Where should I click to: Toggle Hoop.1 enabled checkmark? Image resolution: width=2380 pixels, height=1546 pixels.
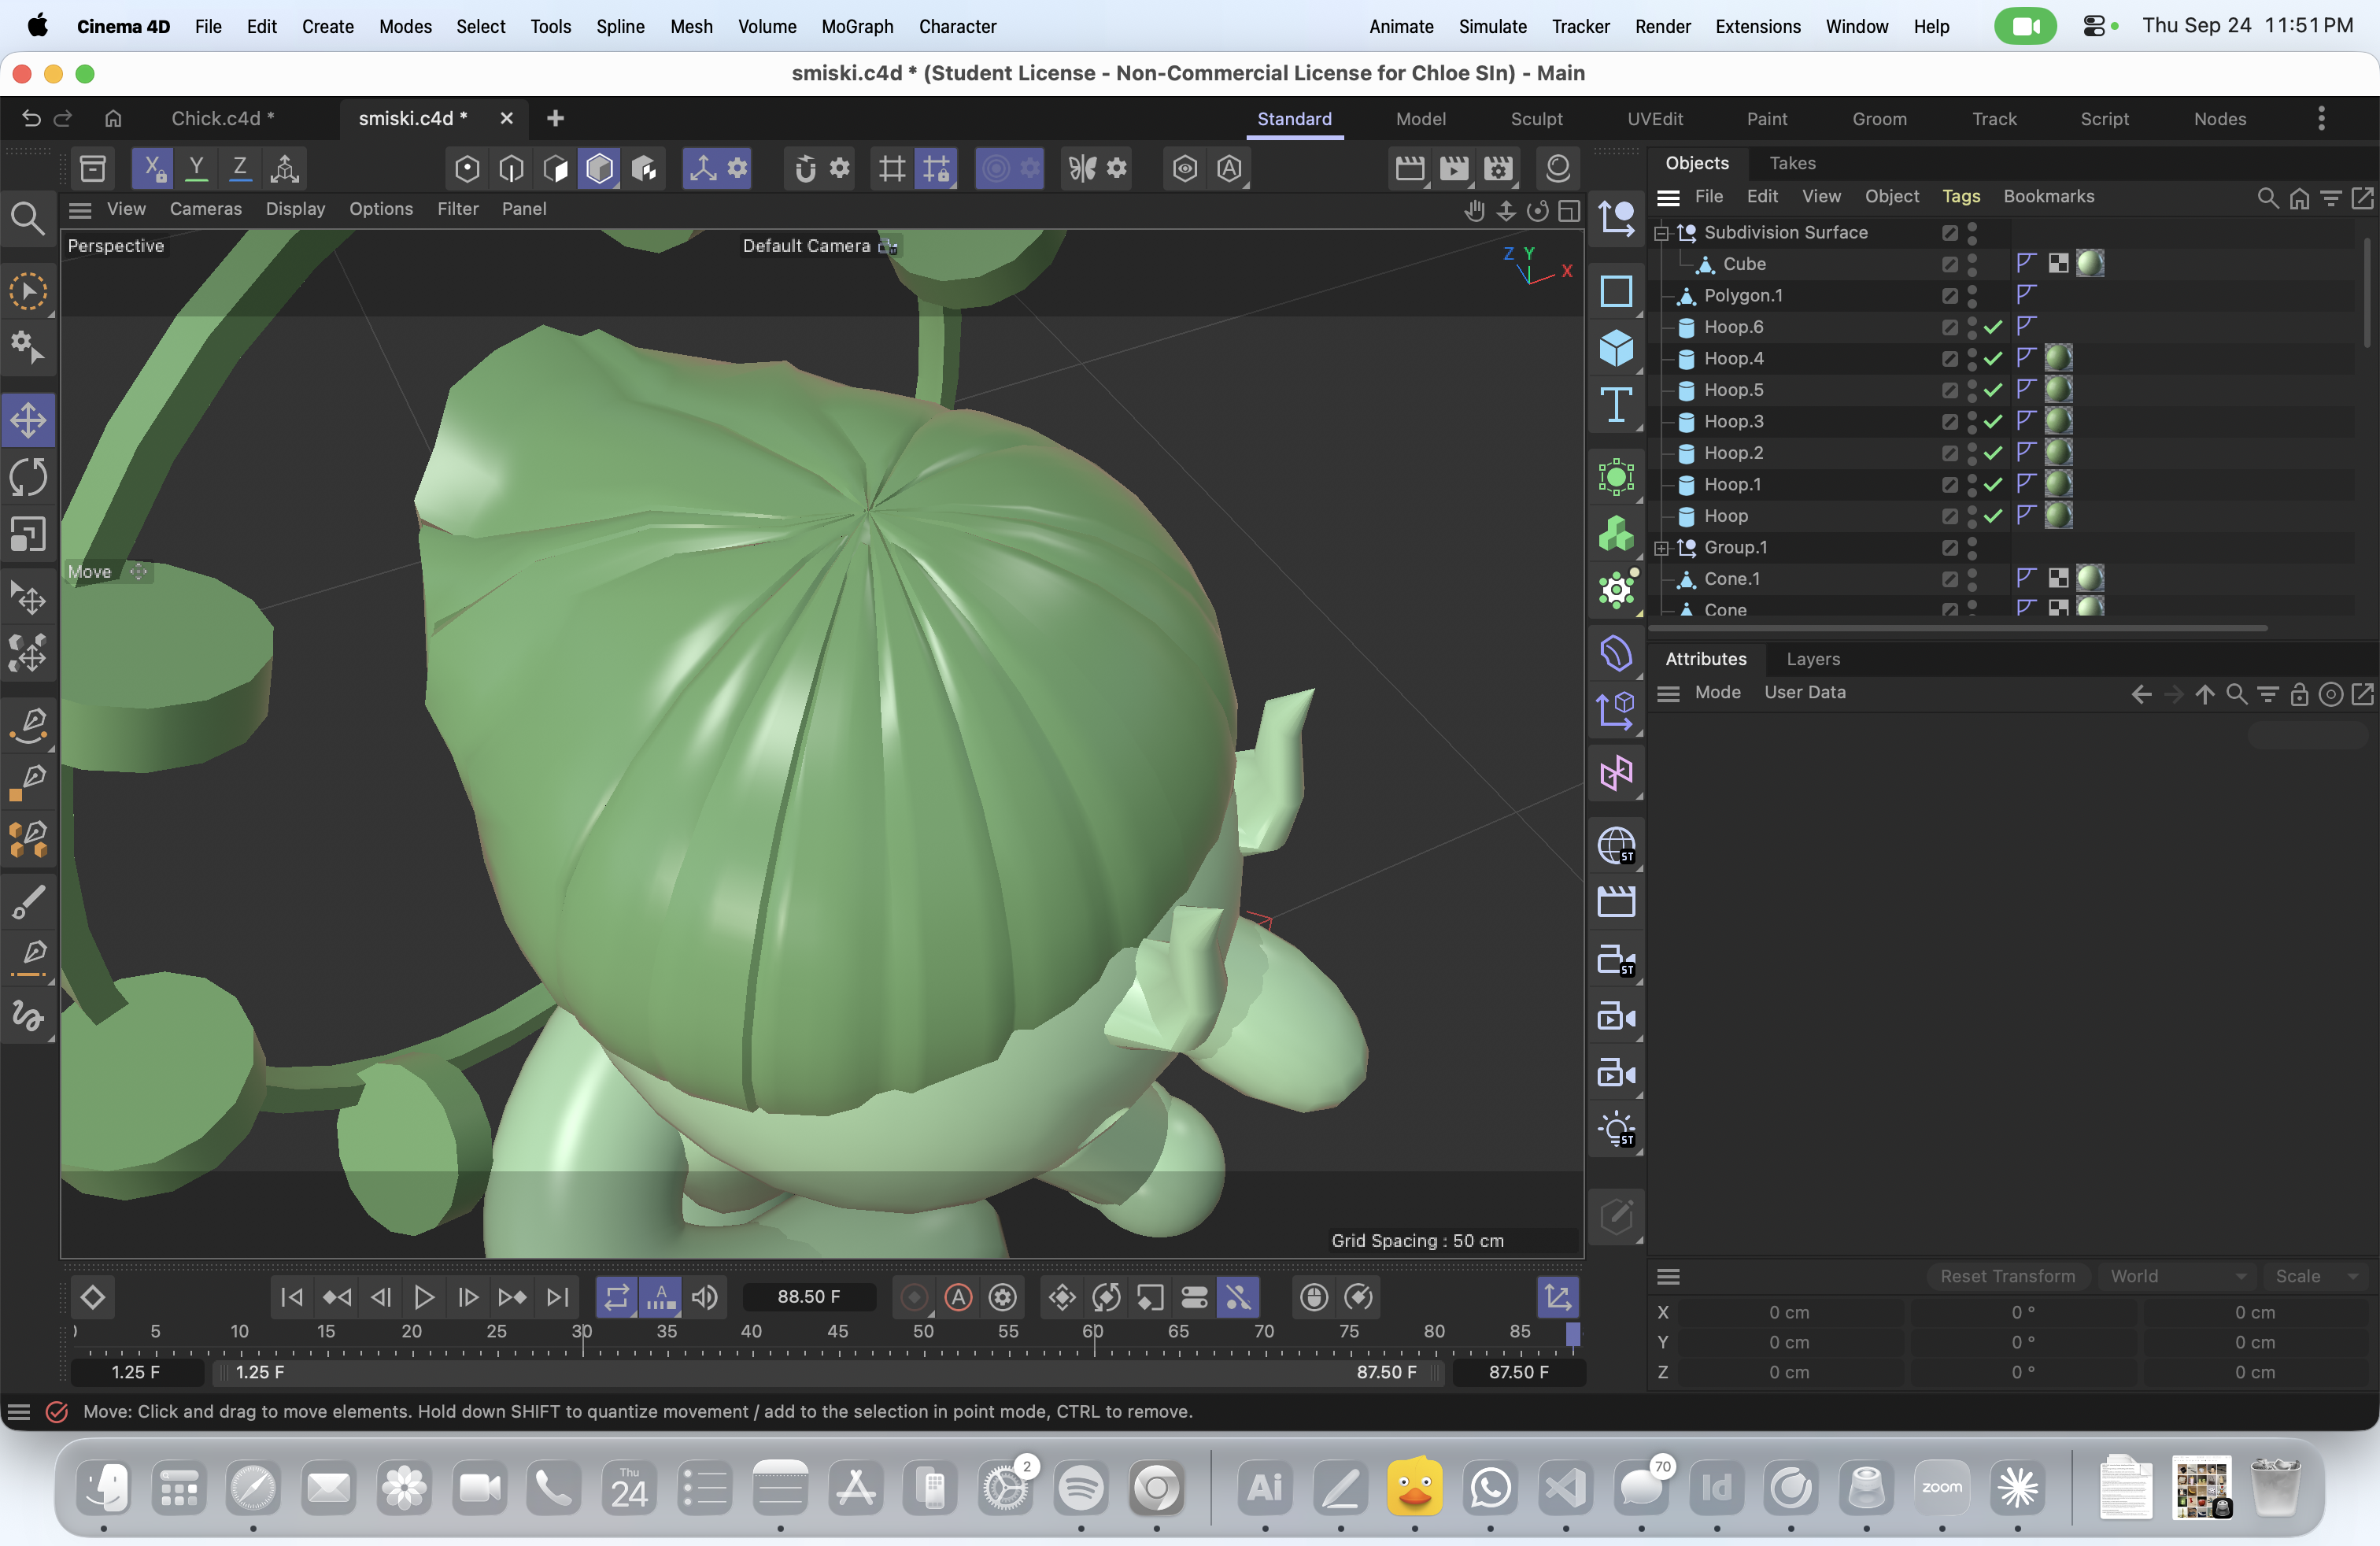coord(1993,485)
